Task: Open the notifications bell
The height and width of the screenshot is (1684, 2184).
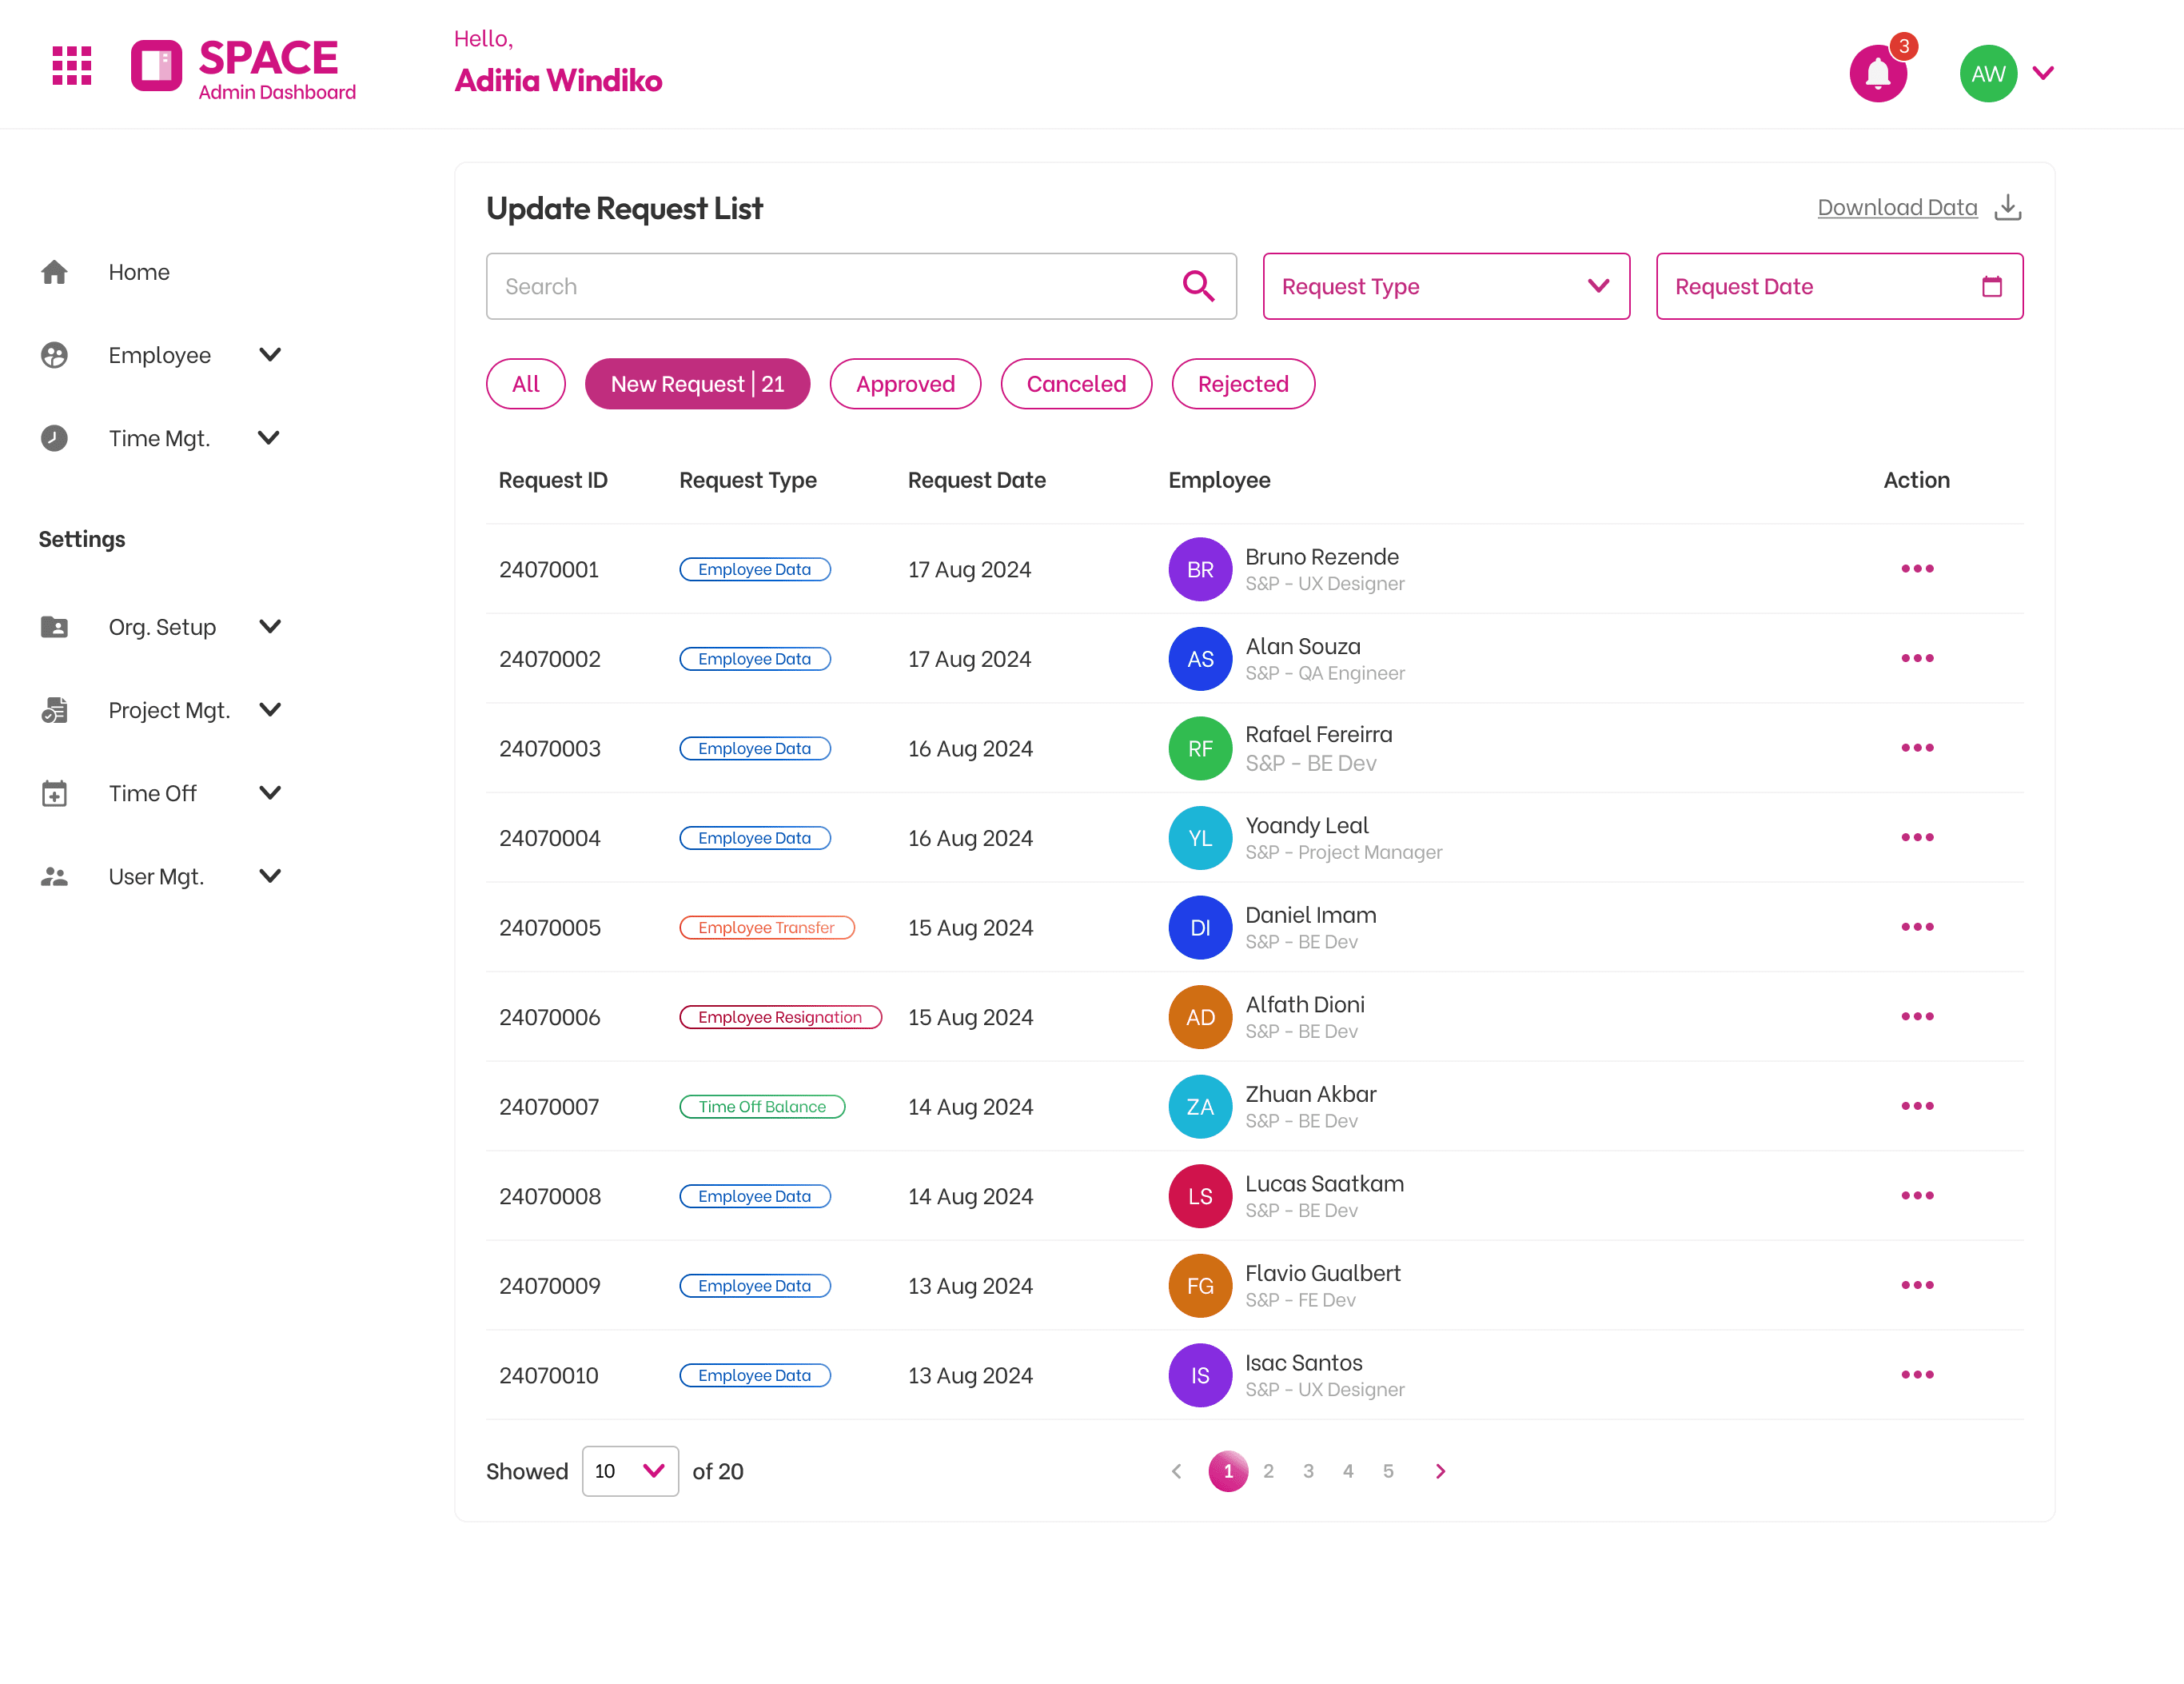Action: [x=1878, y=72]
